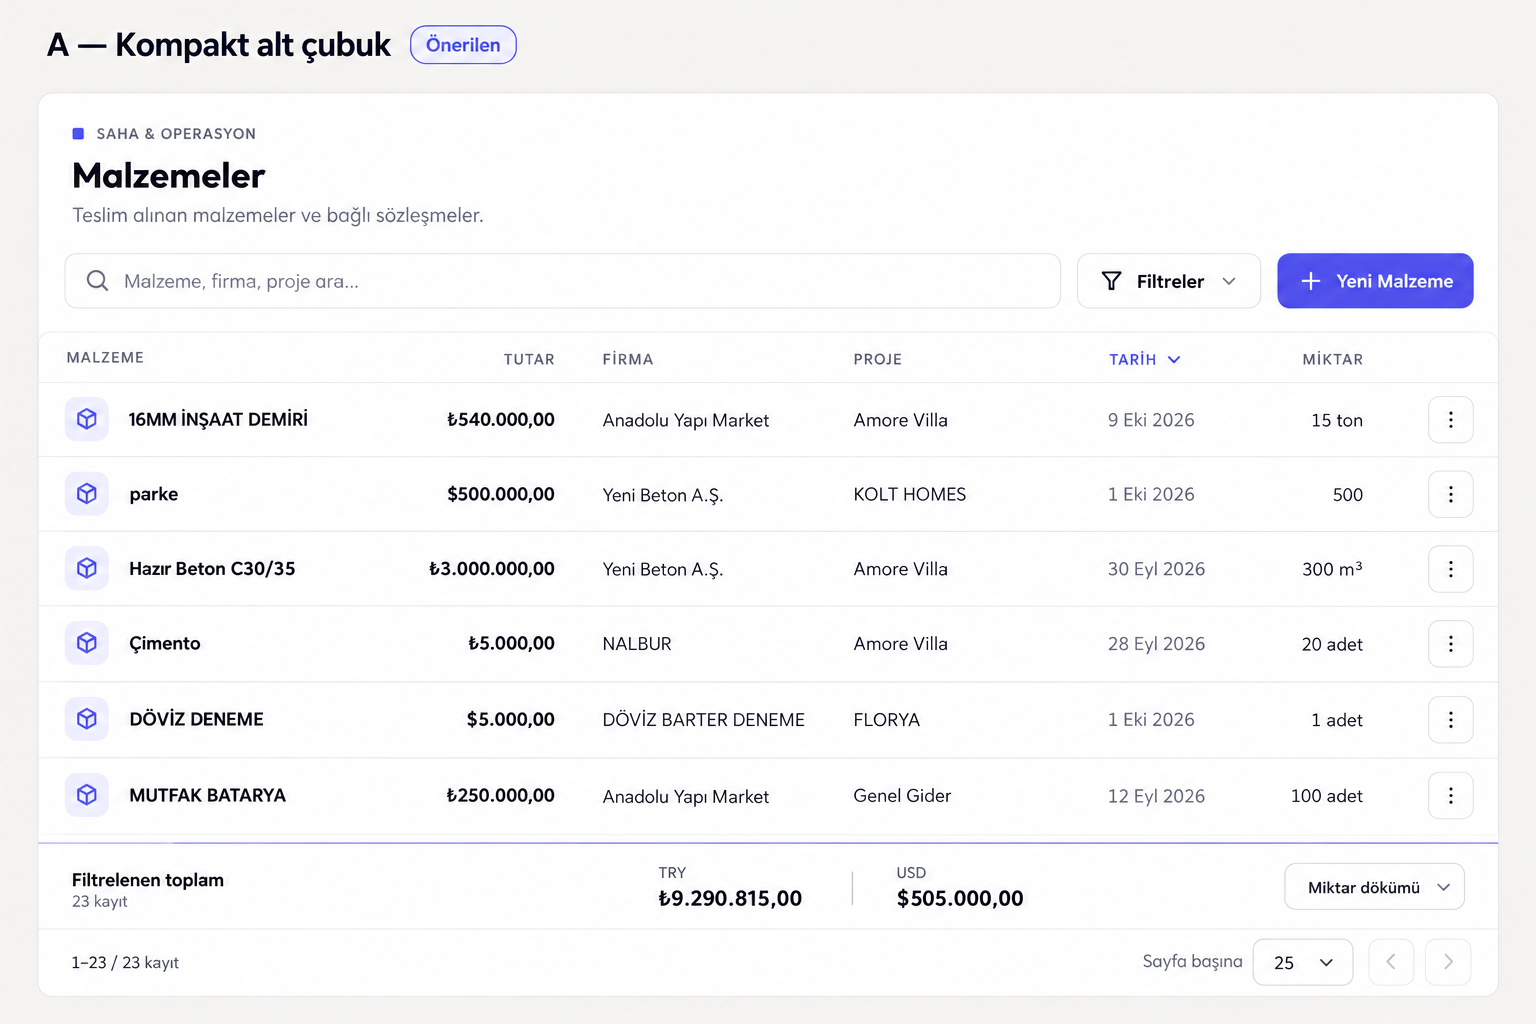Viewport: 1536px width, 1024px height.
Task: Select the parke material name
Action: click(x=154, y=494)
